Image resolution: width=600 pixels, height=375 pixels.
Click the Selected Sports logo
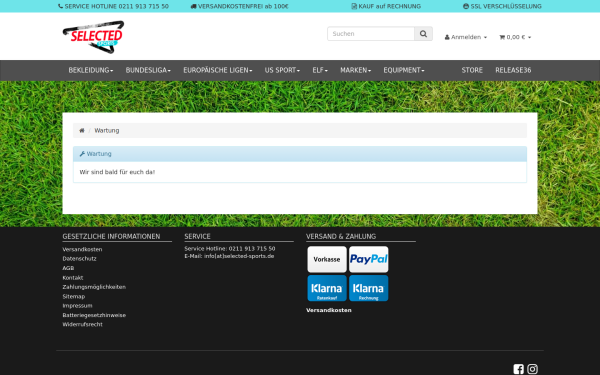coord(93,37)
